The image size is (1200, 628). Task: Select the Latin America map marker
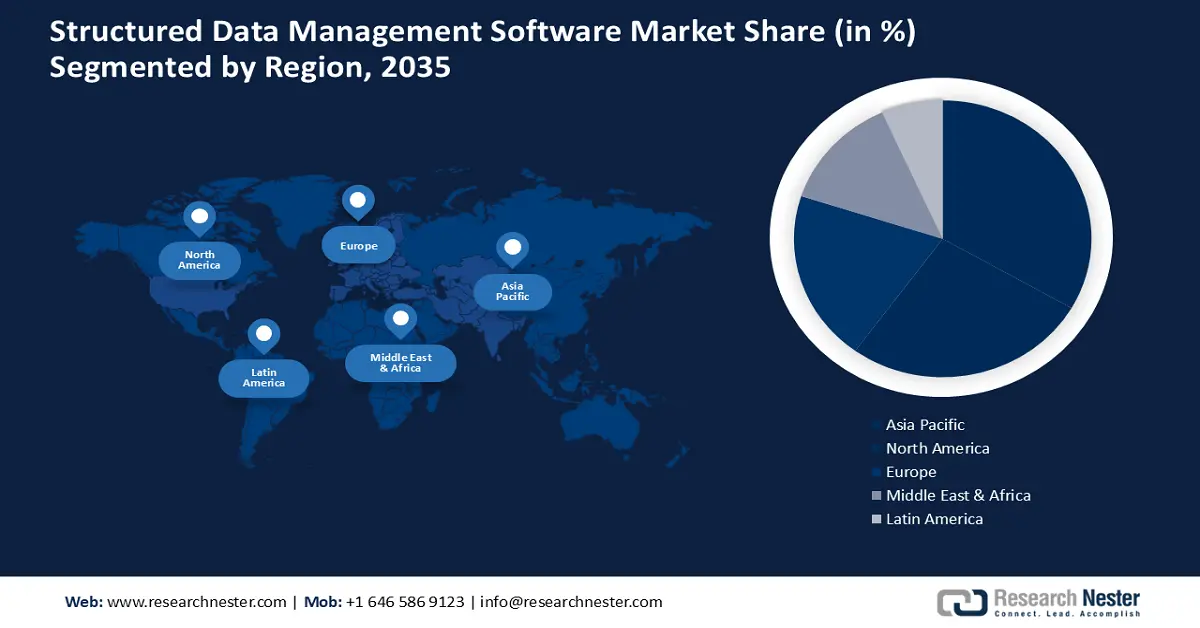click(263, 331)
